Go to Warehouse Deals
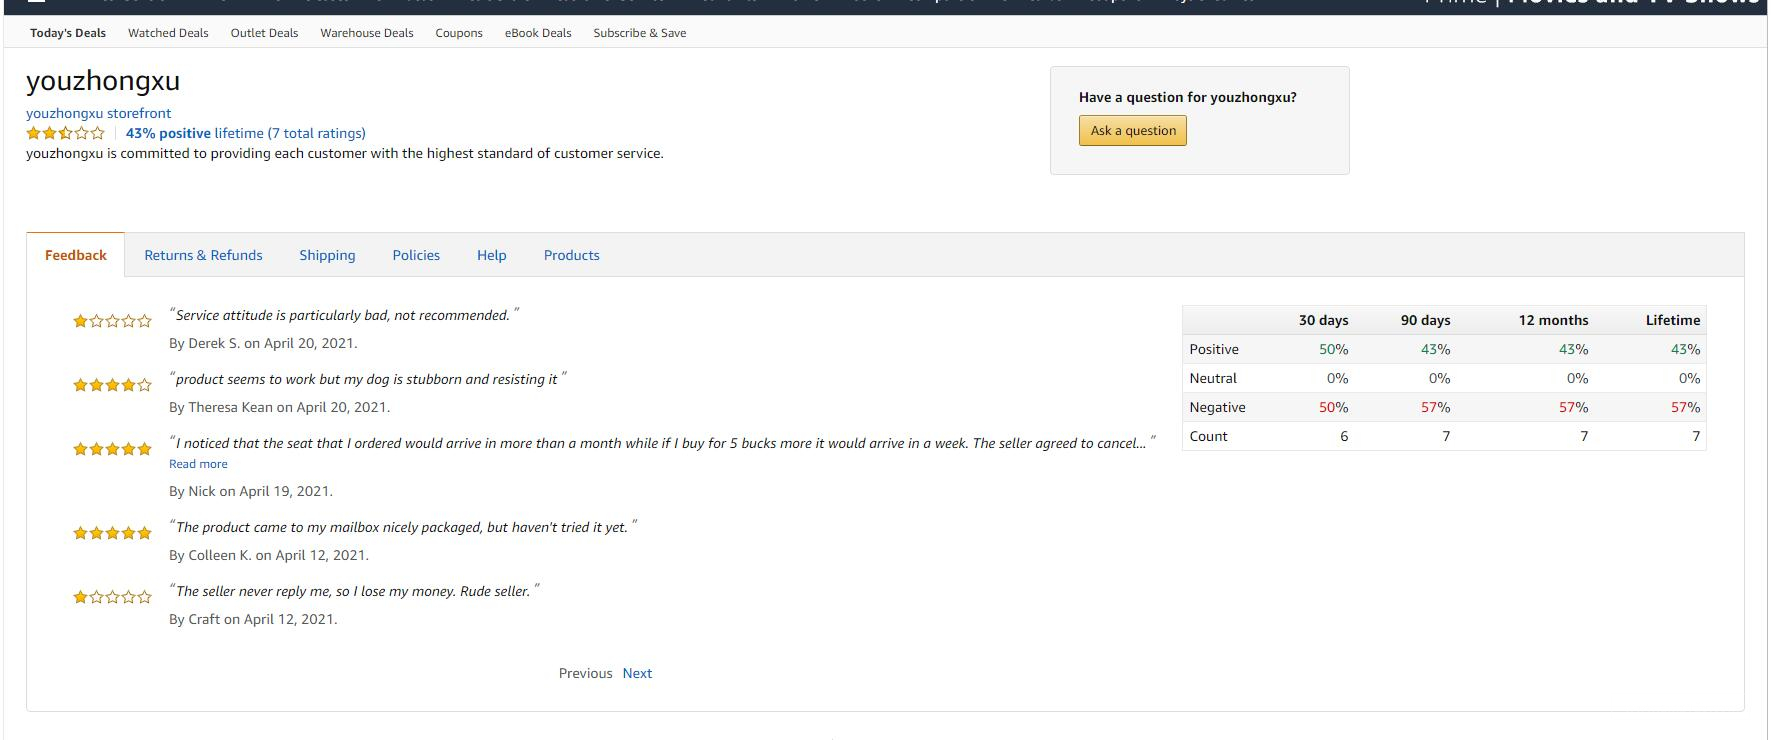This screenshot has height=740, width=1771. [x=366, y=33]
